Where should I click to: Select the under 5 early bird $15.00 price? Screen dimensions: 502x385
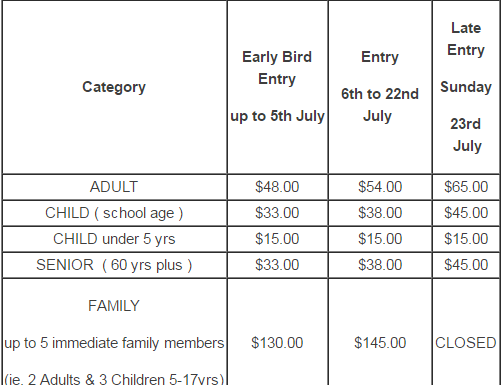tap(277, 239)
